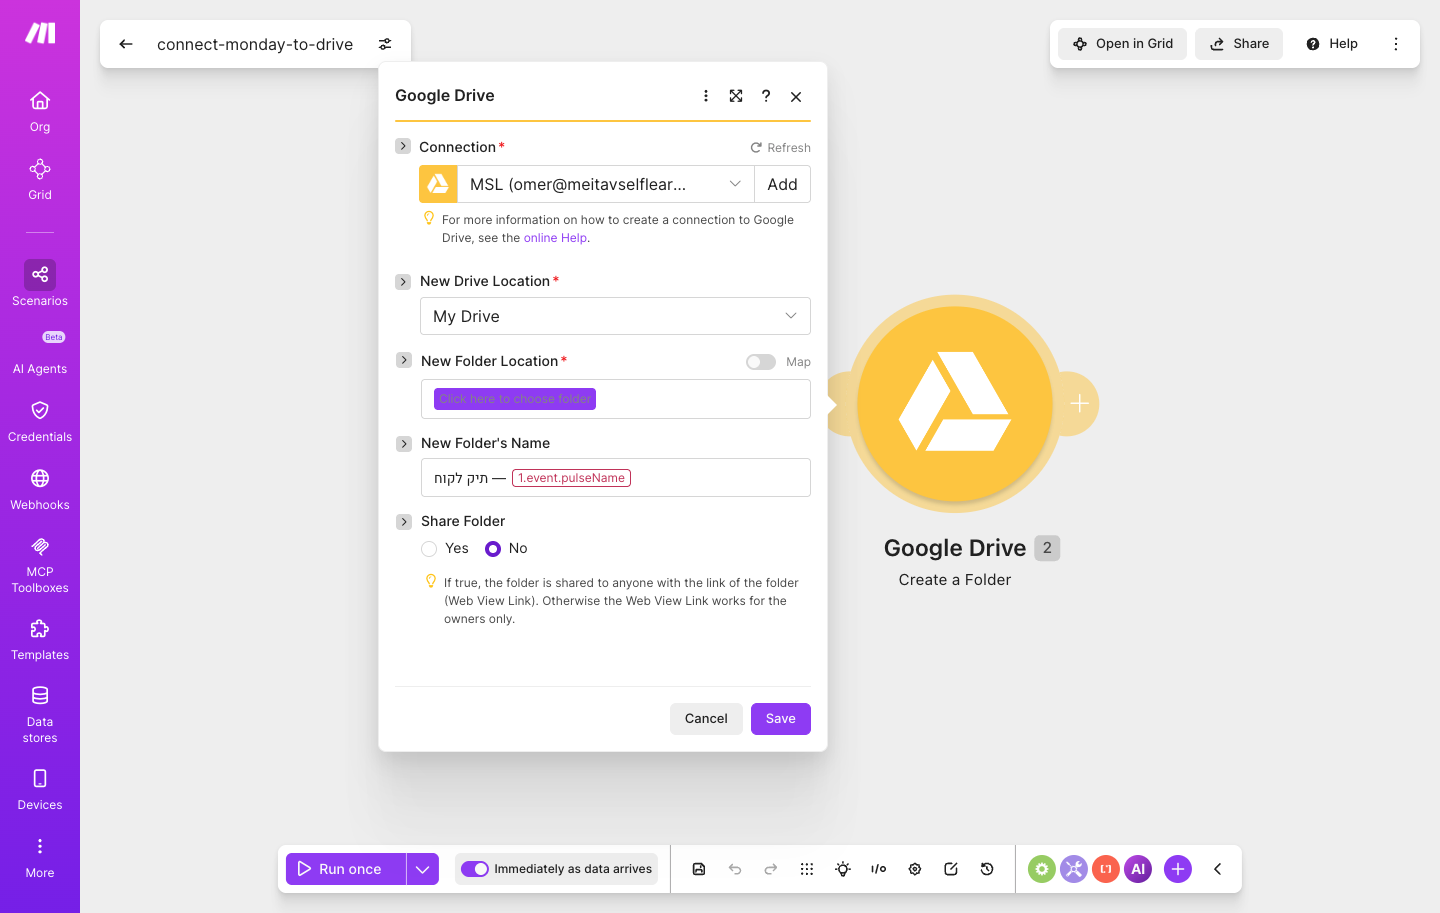Open Webhooks in the sidebar
The image size is (1440, 913).
coord(40,489)
